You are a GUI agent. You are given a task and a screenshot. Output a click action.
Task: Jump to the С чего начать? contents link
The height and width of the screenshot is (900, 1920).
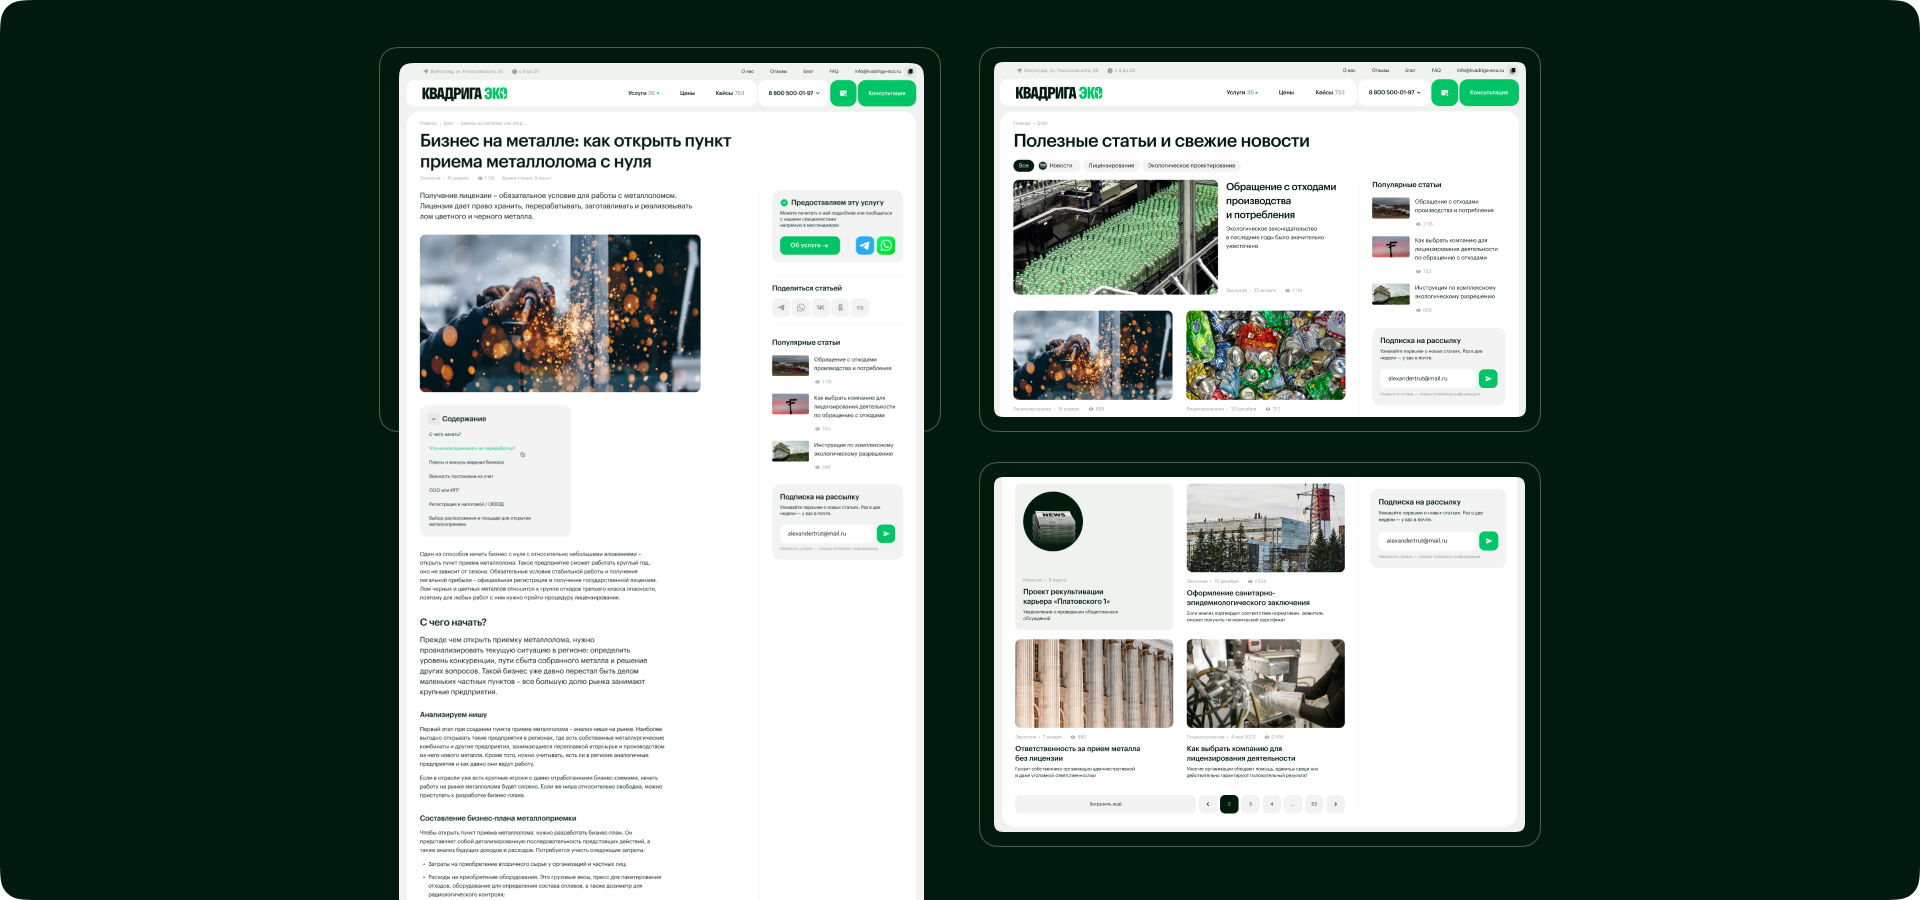click(x=445, y=435)
